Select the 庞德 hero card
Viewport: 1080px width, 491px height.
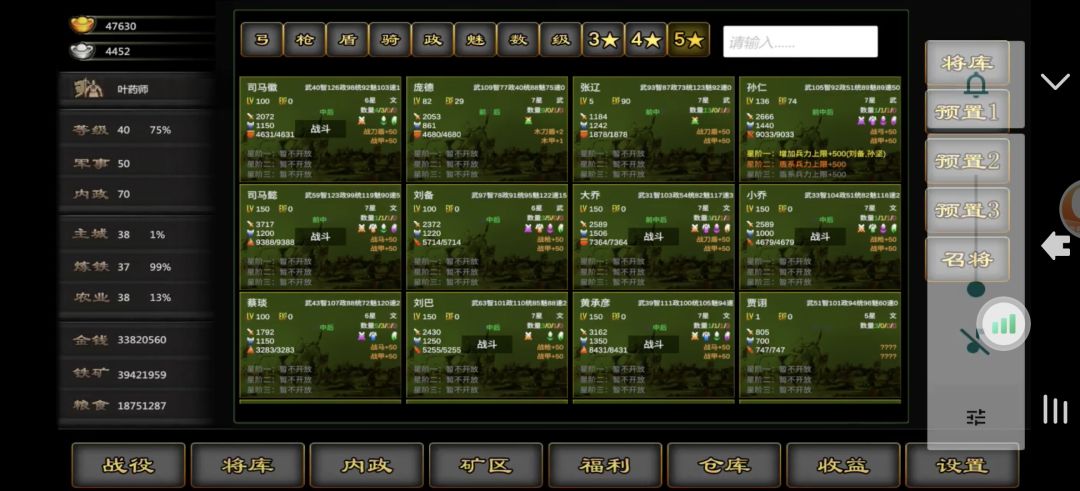pos(487,129)
